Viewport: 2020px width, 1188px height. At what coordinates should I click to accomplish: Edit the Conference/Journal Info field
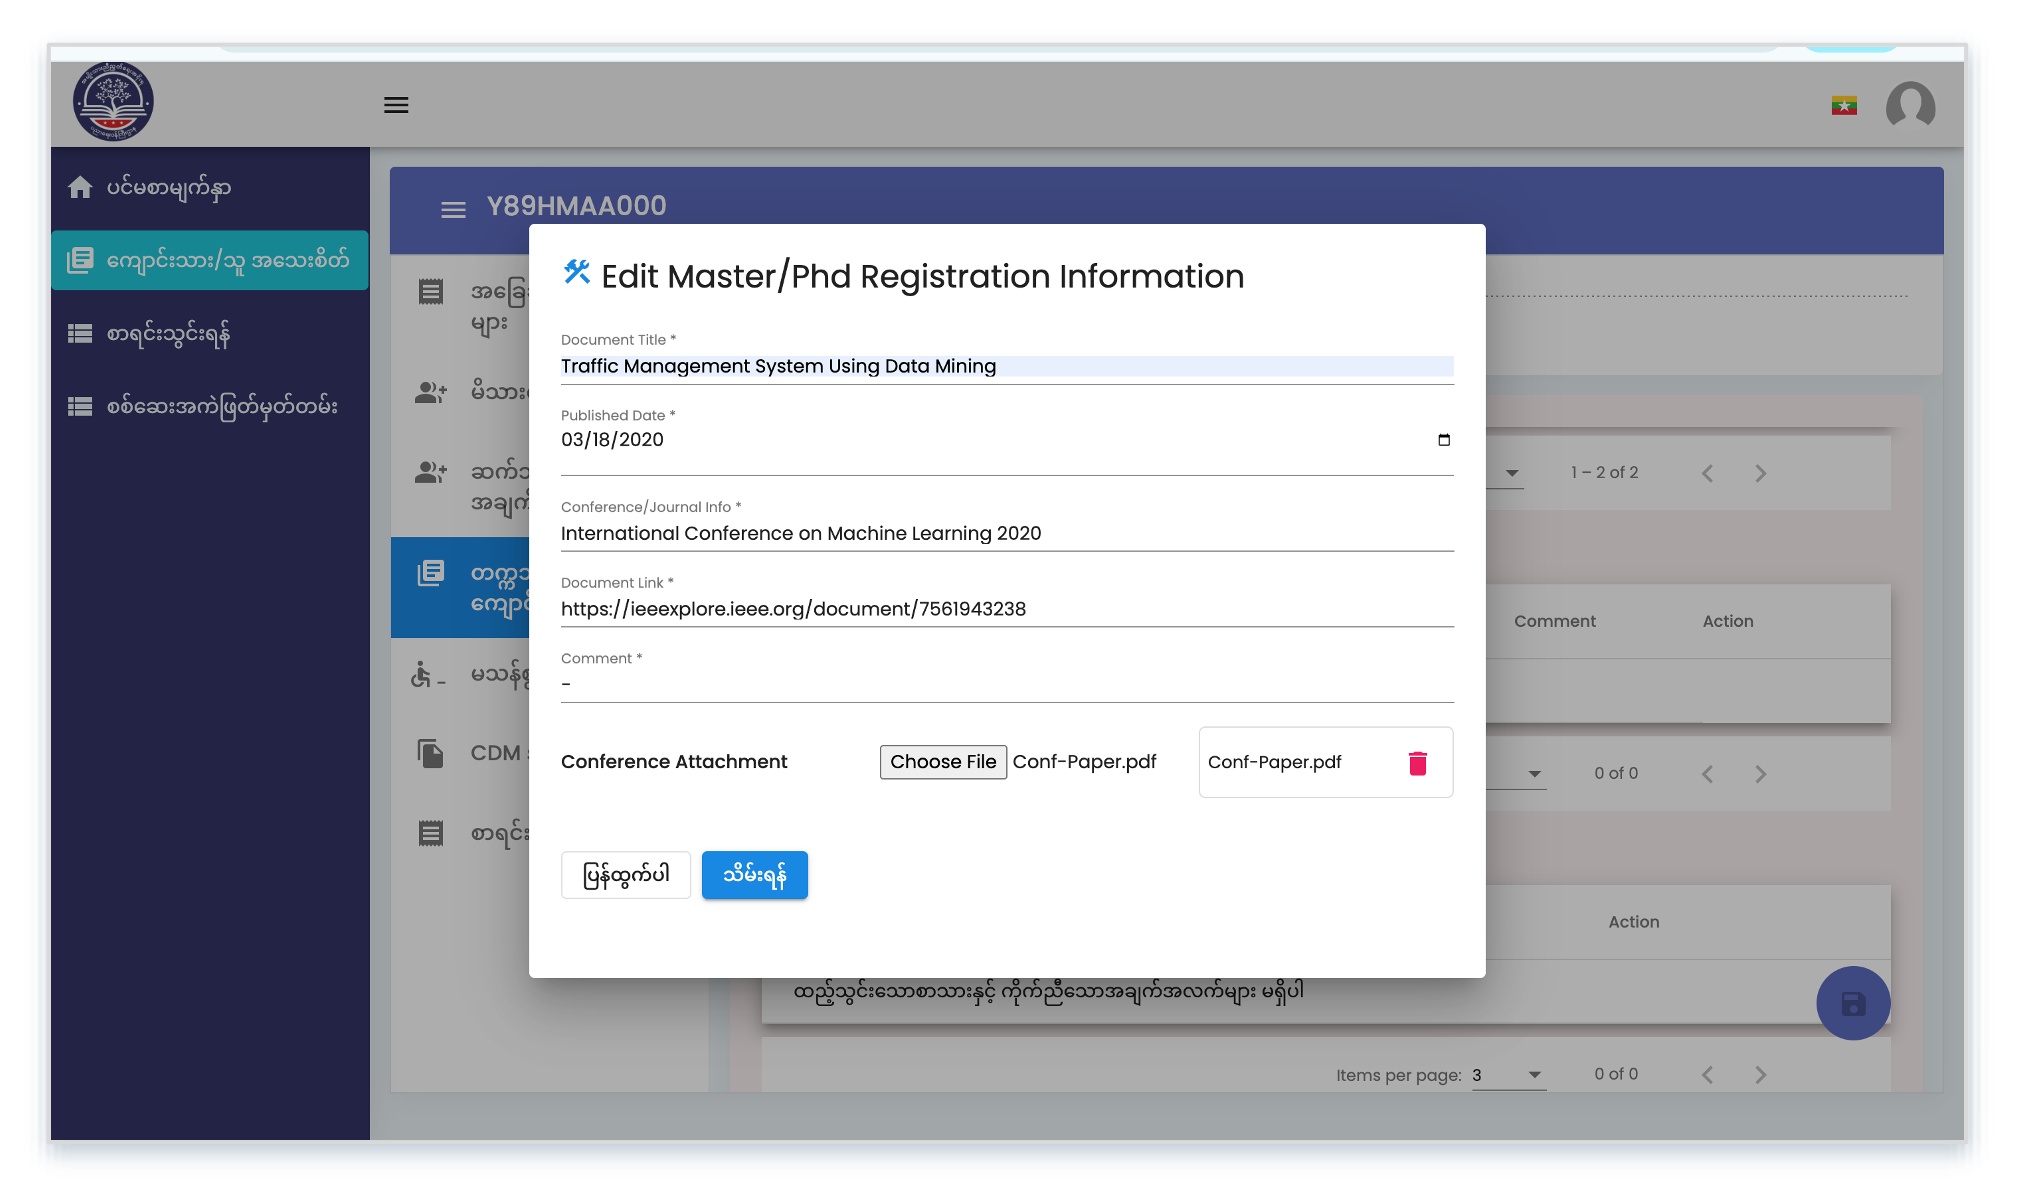pyautogui.click(x=1007, y=534)
